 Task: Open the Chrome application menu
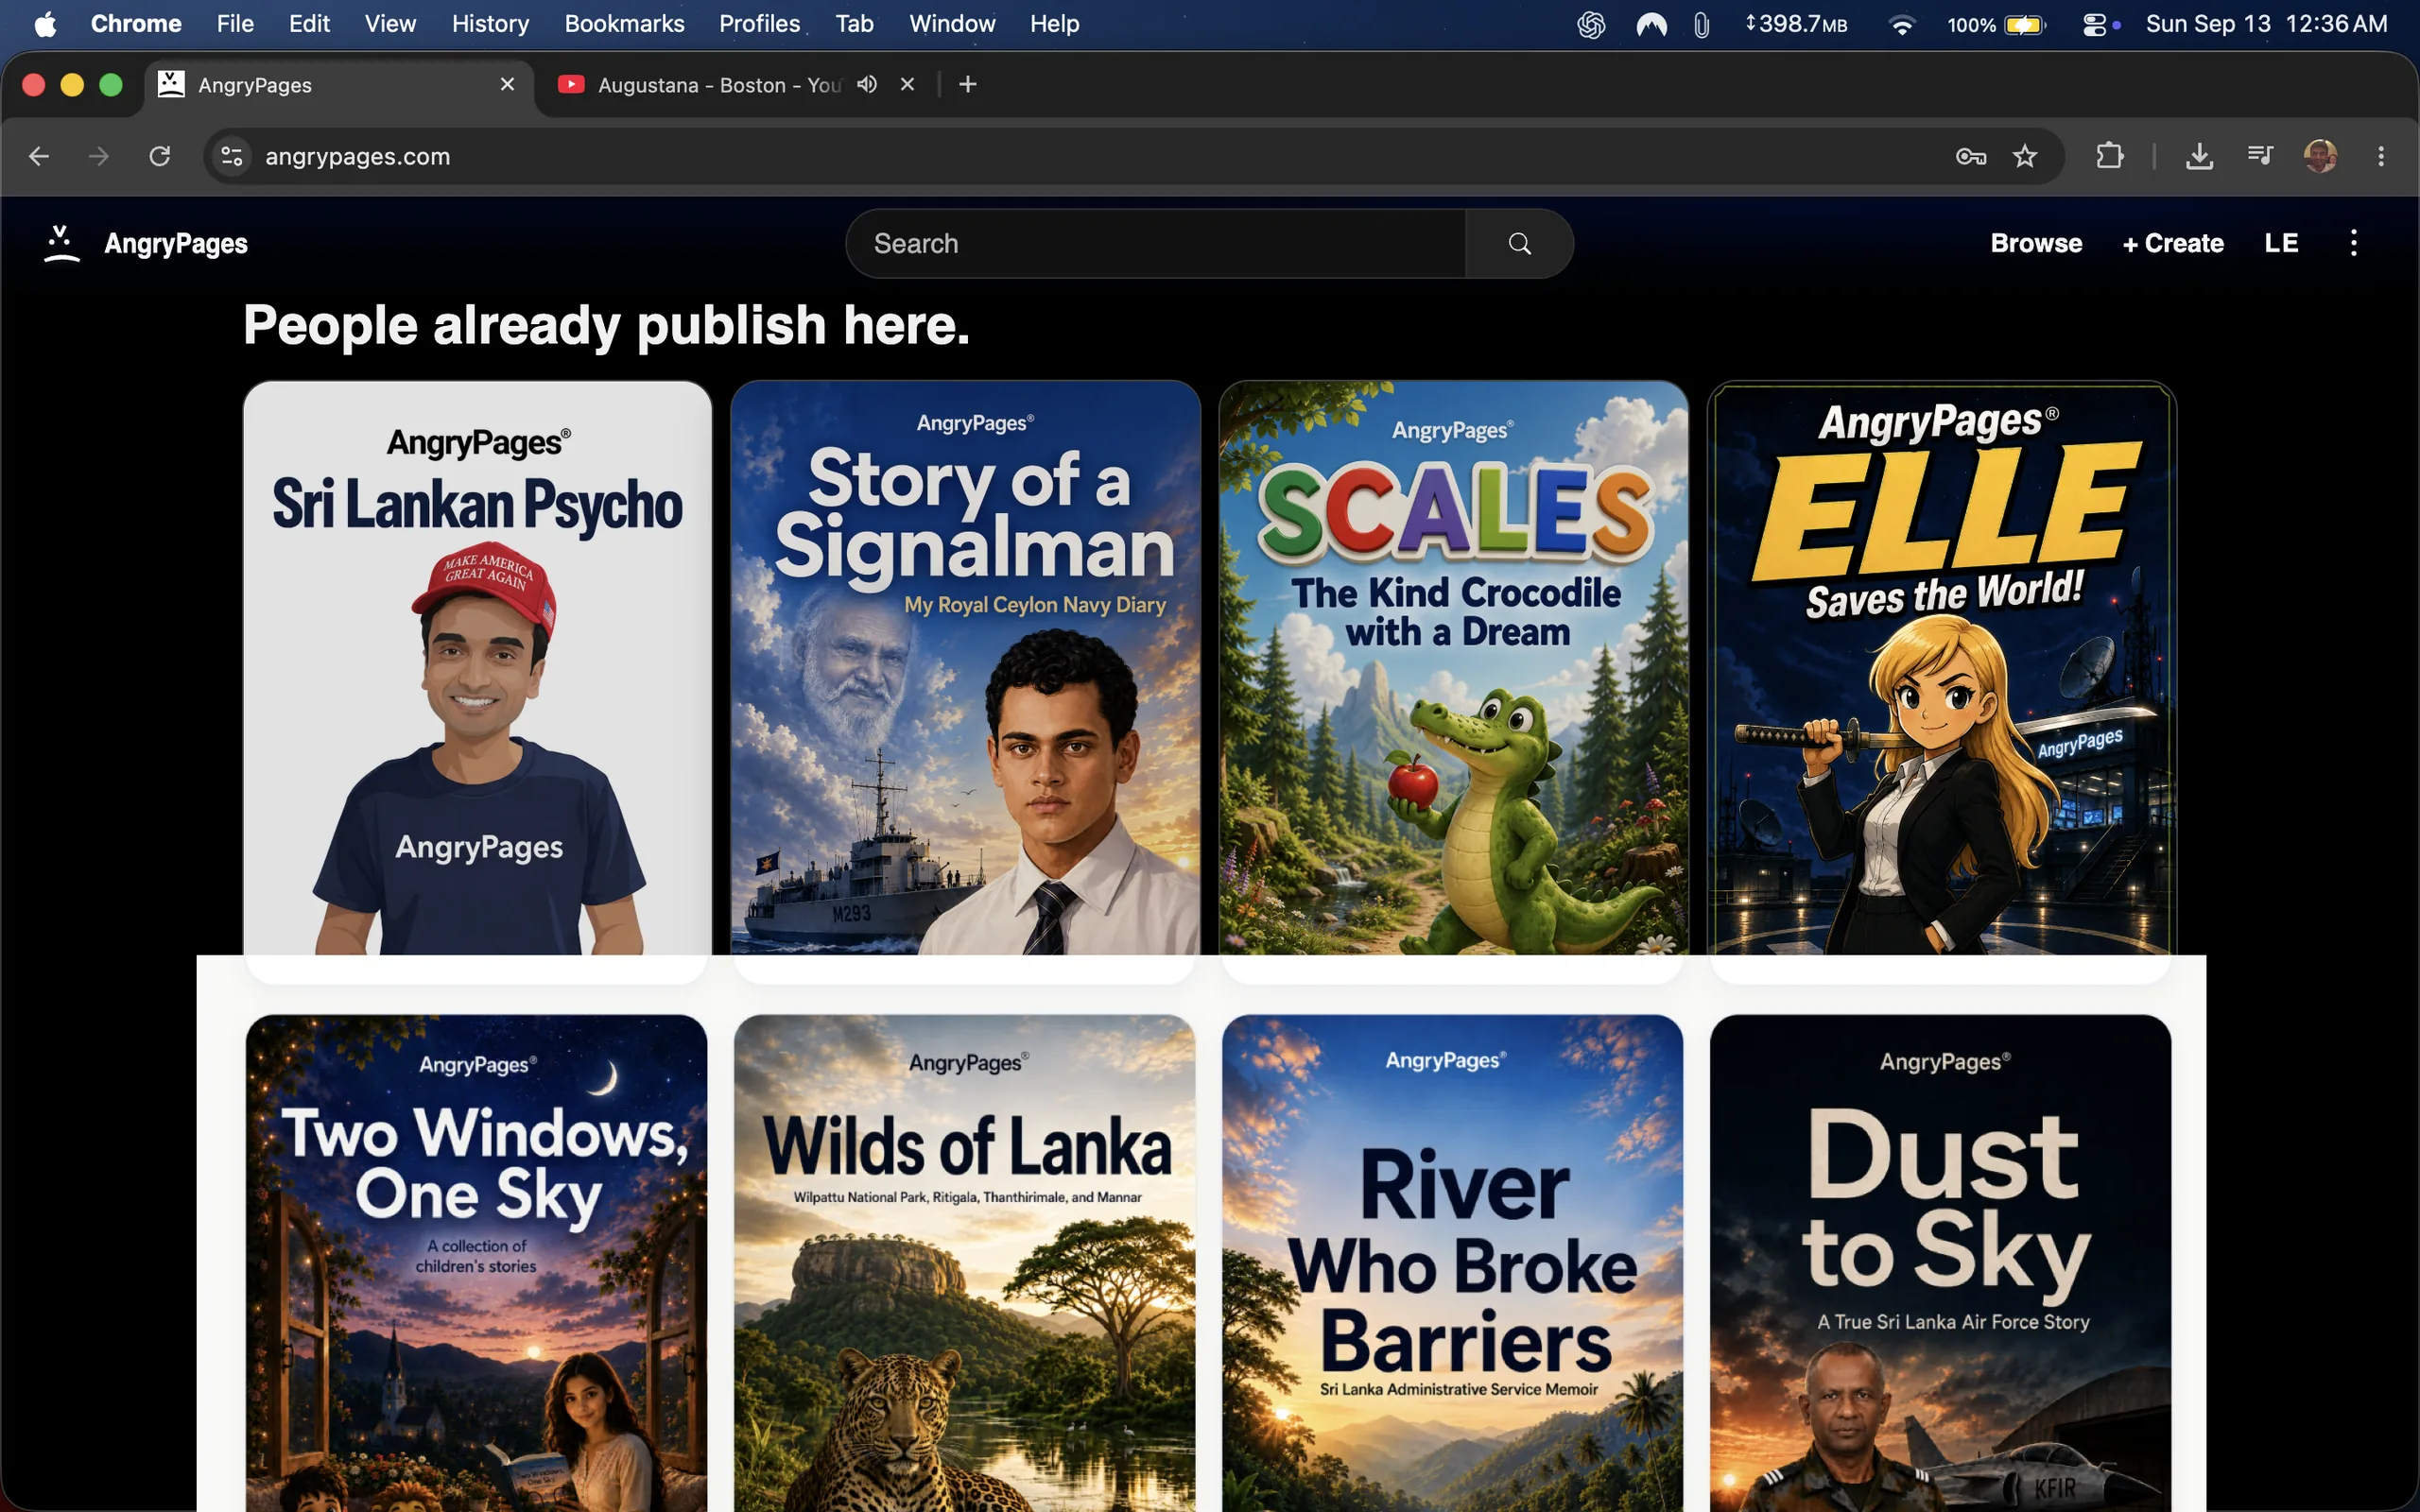pos(136,24)
